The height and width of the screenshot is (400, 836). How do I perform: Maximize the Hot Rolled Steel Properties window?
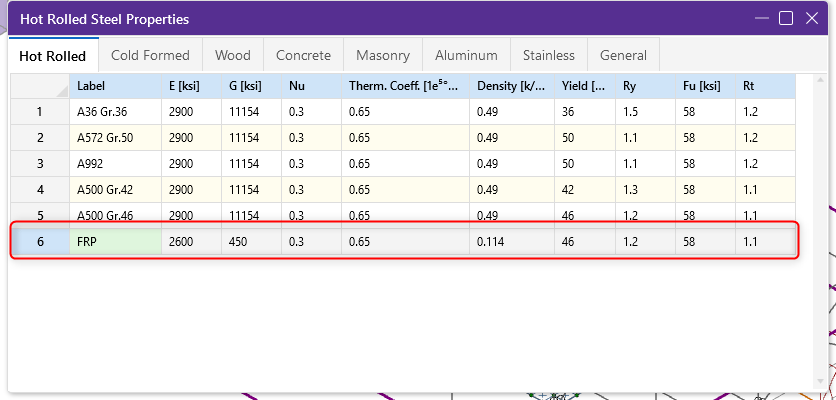[x=786, y=18]
